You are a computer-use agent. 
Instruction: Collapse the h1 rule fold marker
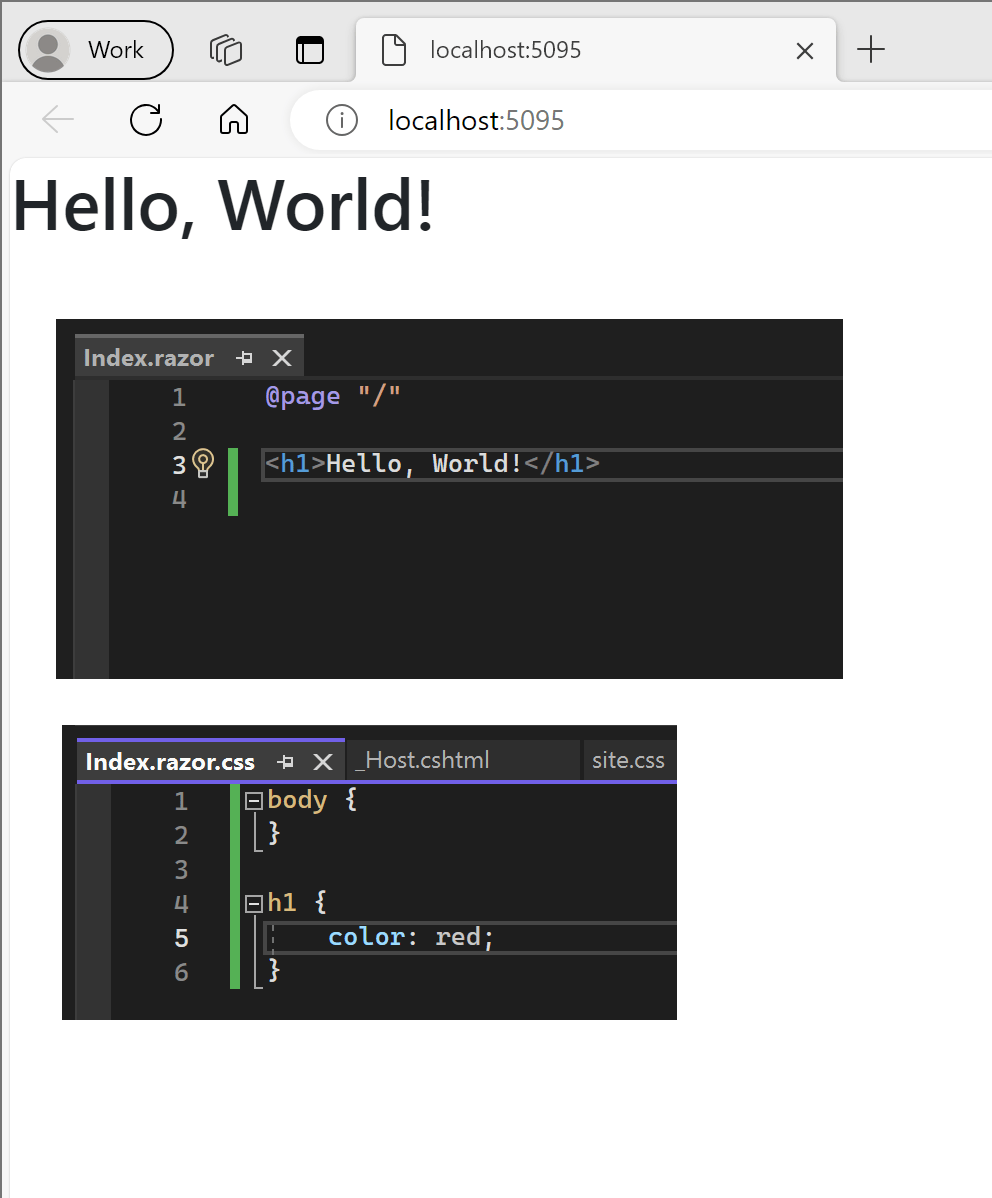pos(252,902)
